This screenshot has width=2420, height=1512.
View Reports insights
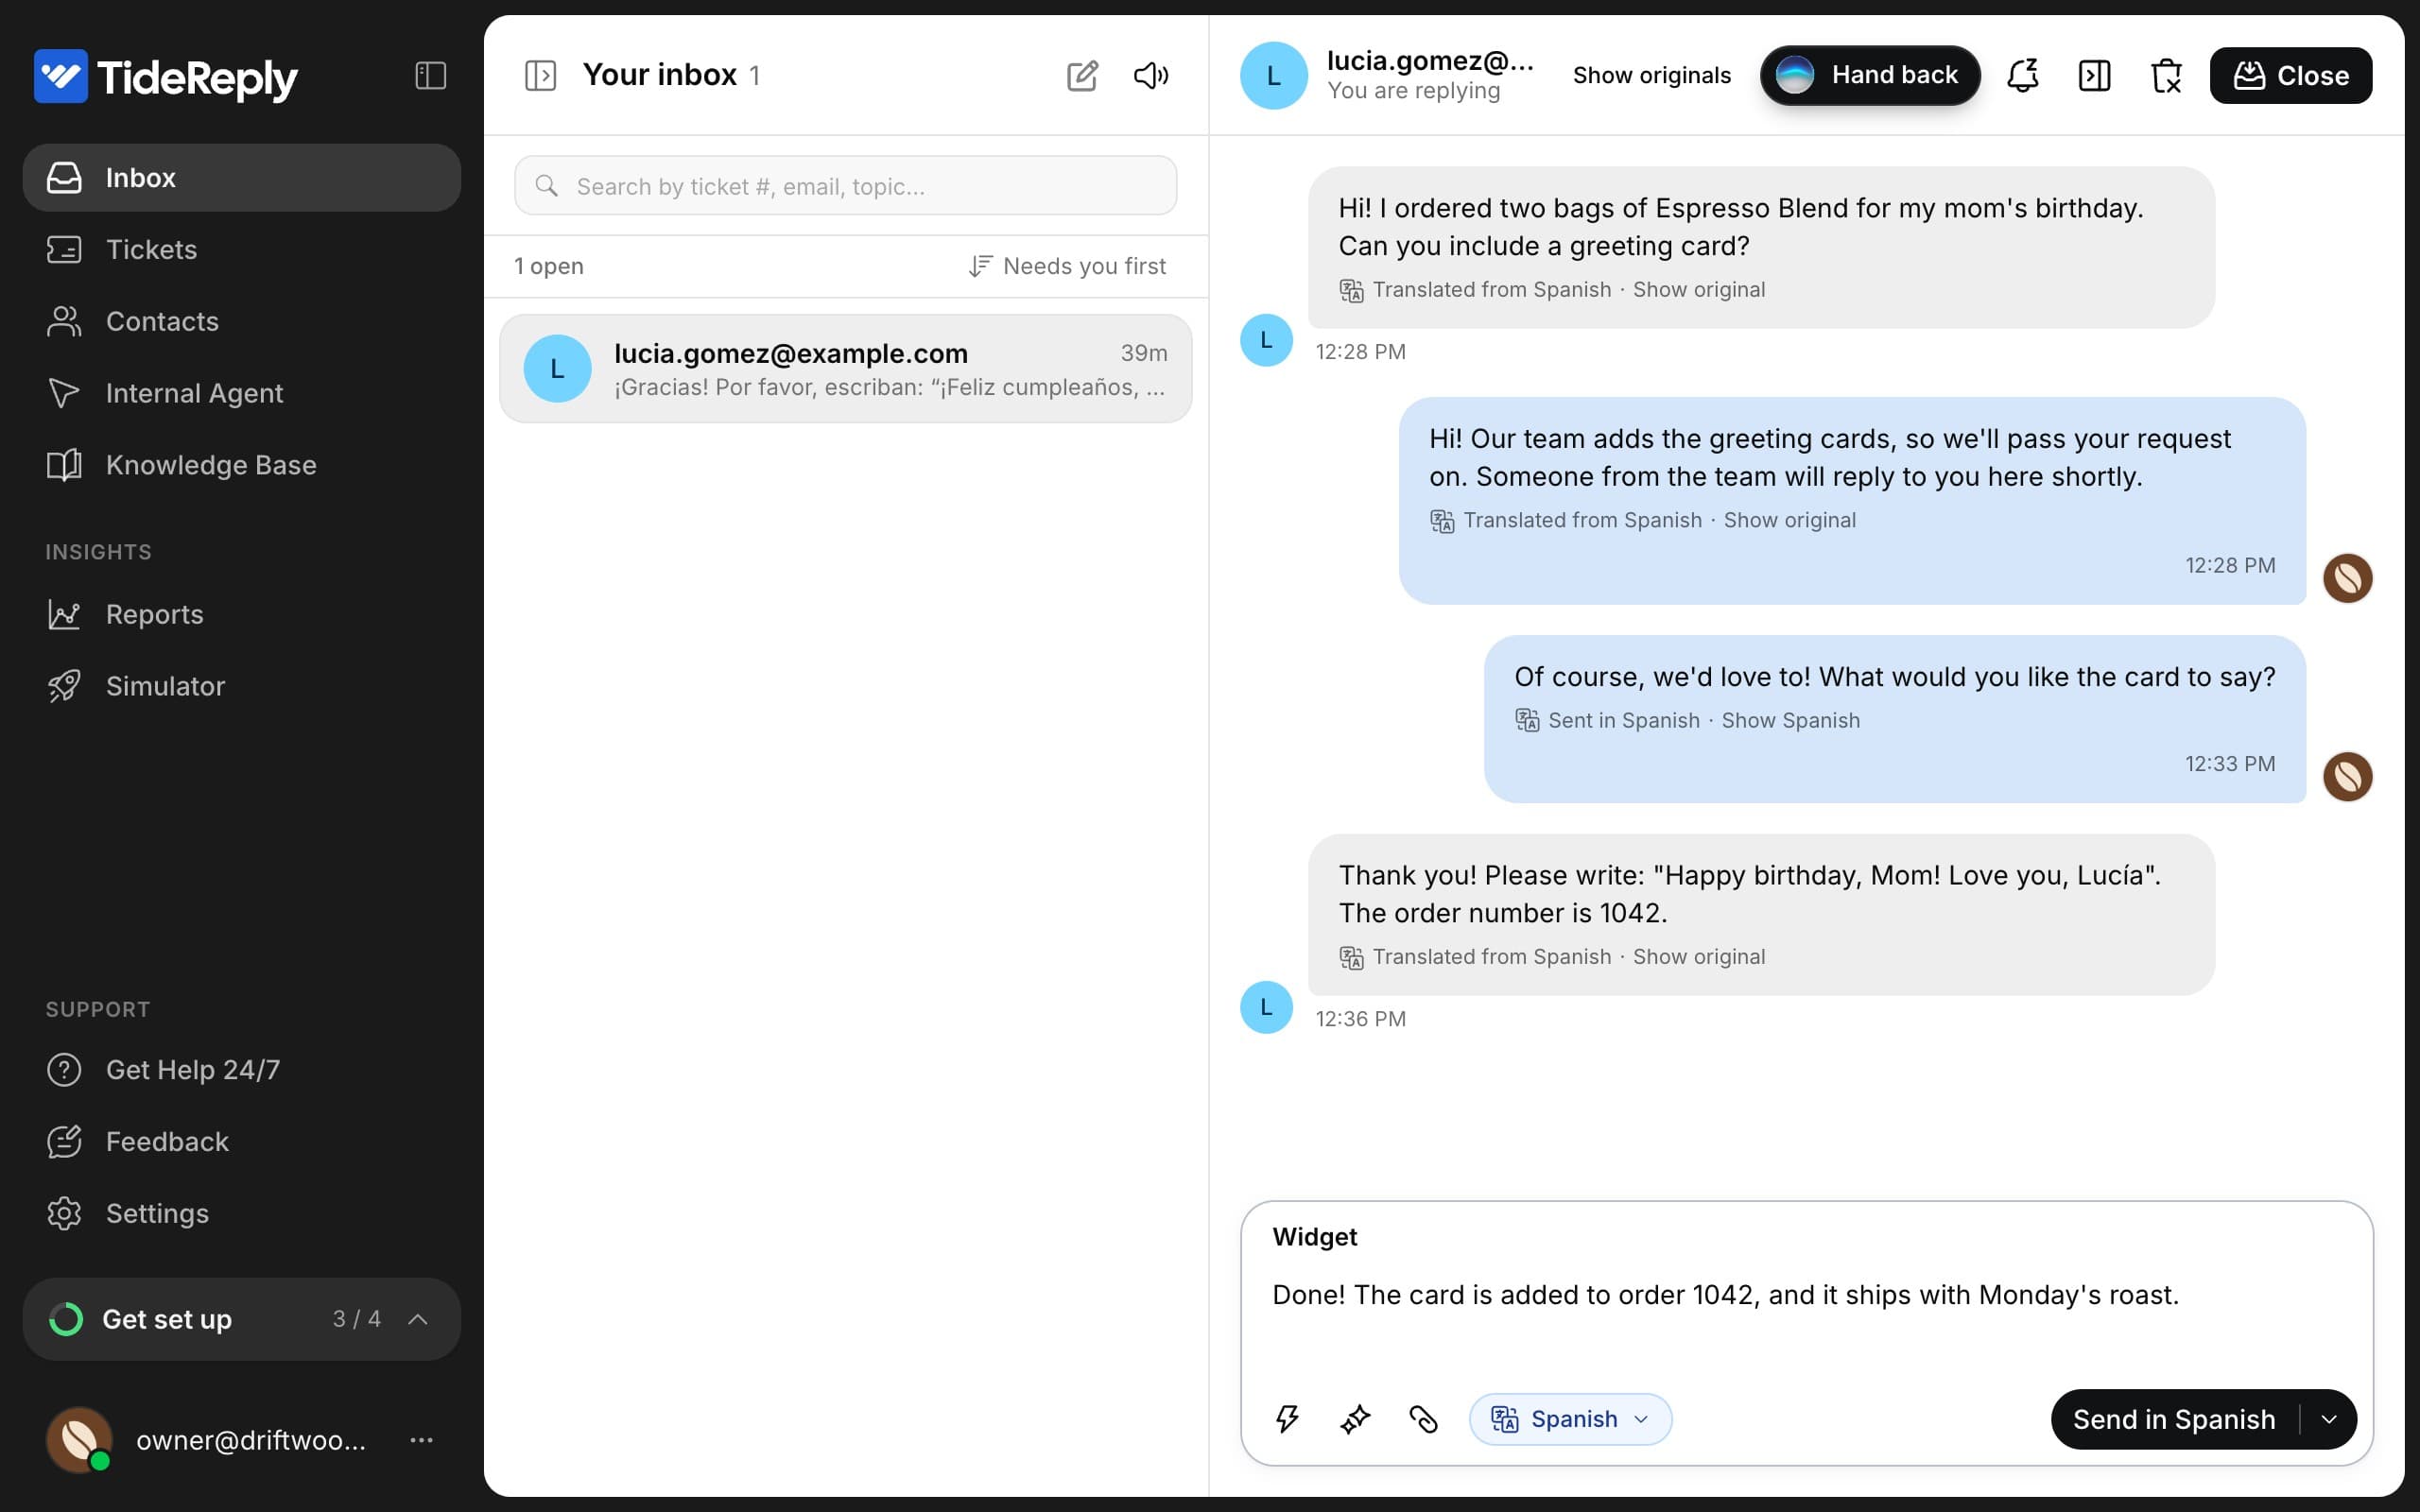241,614
